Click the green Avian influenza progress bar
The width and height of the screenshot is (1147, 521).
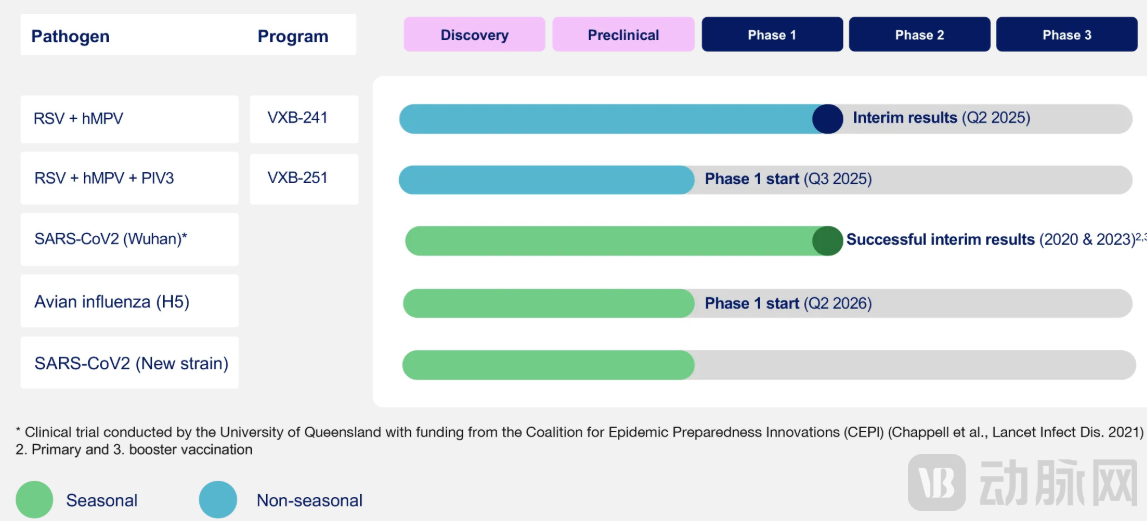tap(548, 303)
